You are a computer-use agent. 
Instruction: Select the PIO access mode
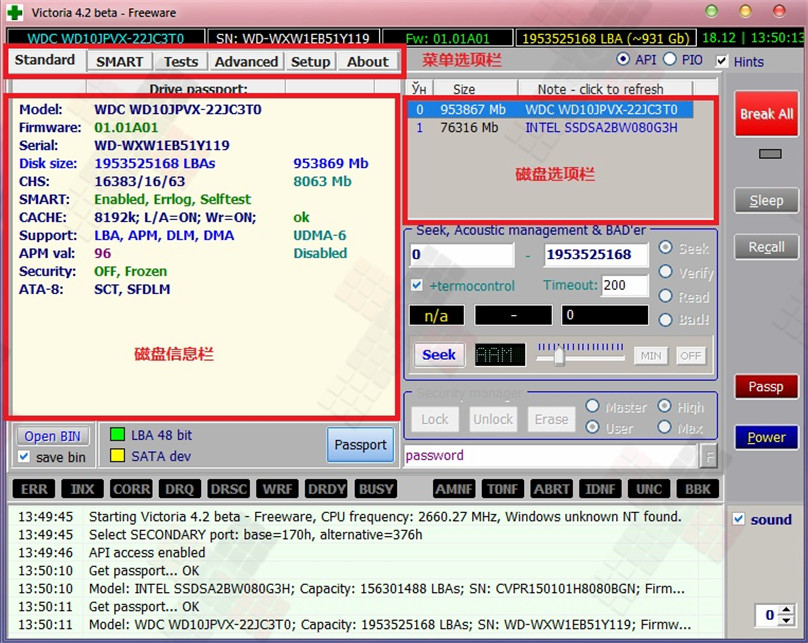[670, 60]
